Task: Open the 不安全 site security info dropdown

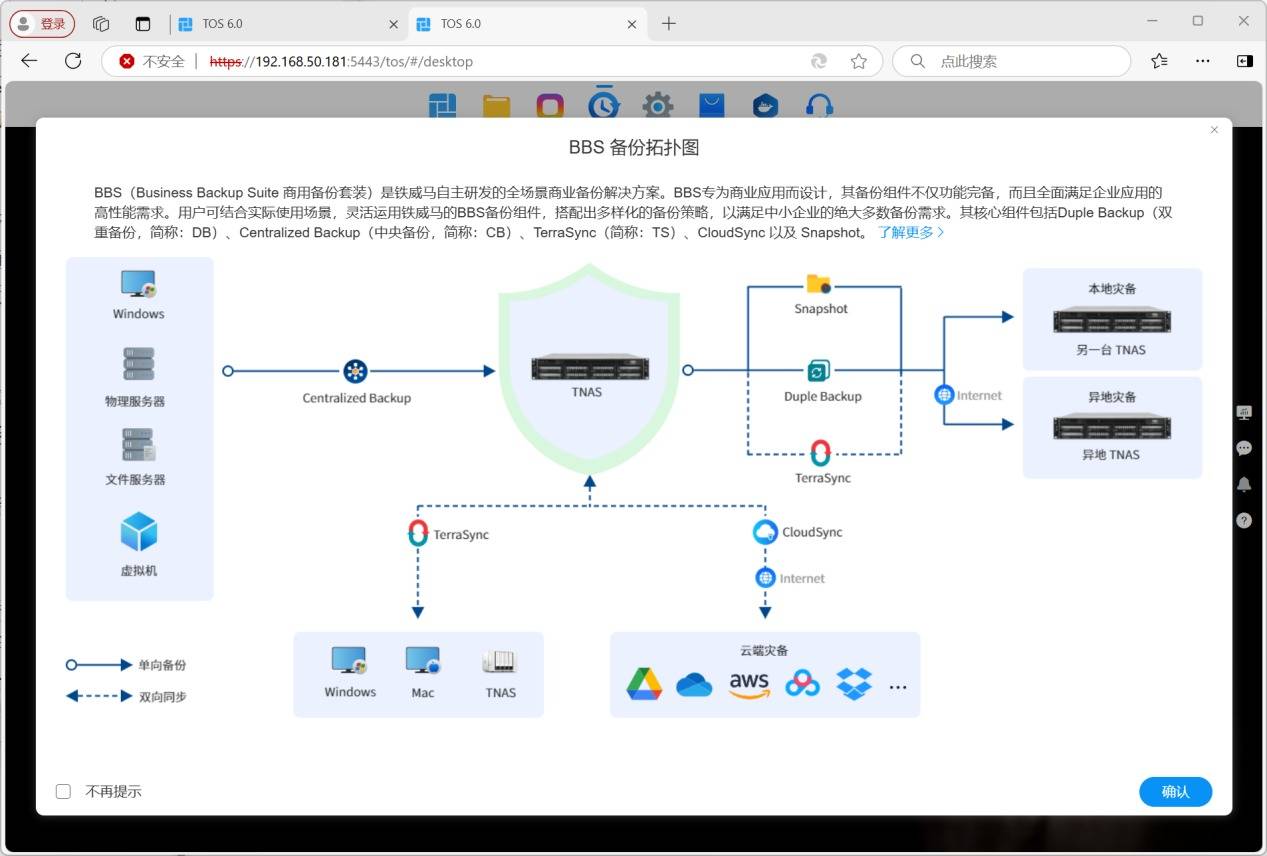Action: [x=153, y=61]
